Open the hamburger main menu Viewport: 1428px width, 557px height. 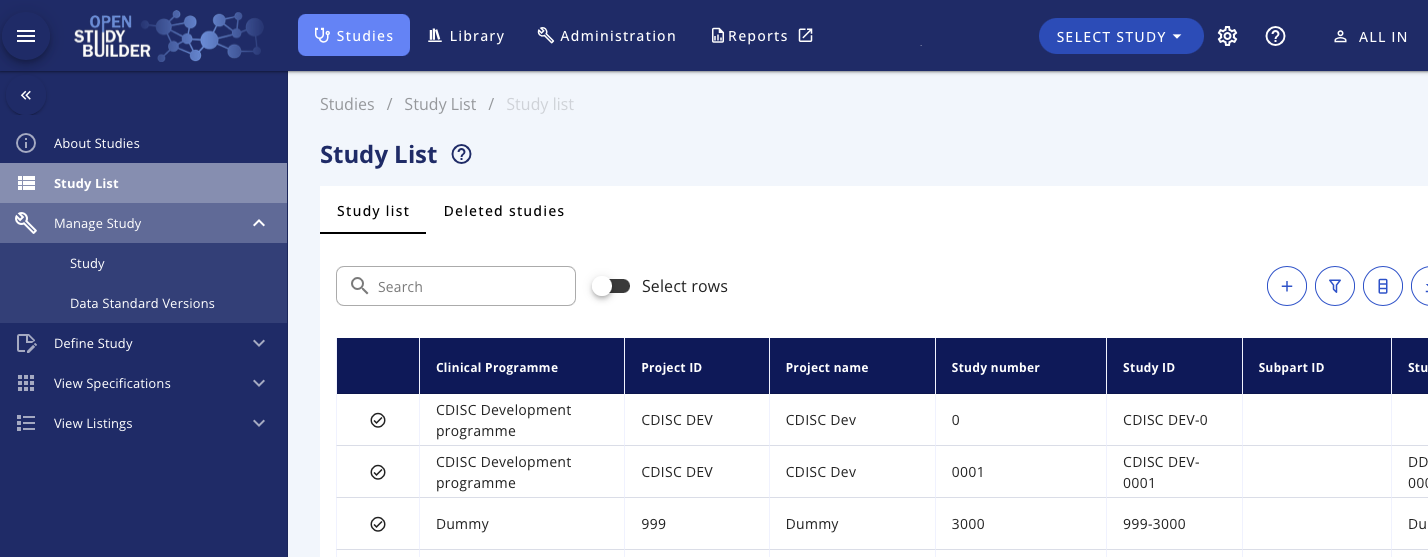[x=26, y=36]
